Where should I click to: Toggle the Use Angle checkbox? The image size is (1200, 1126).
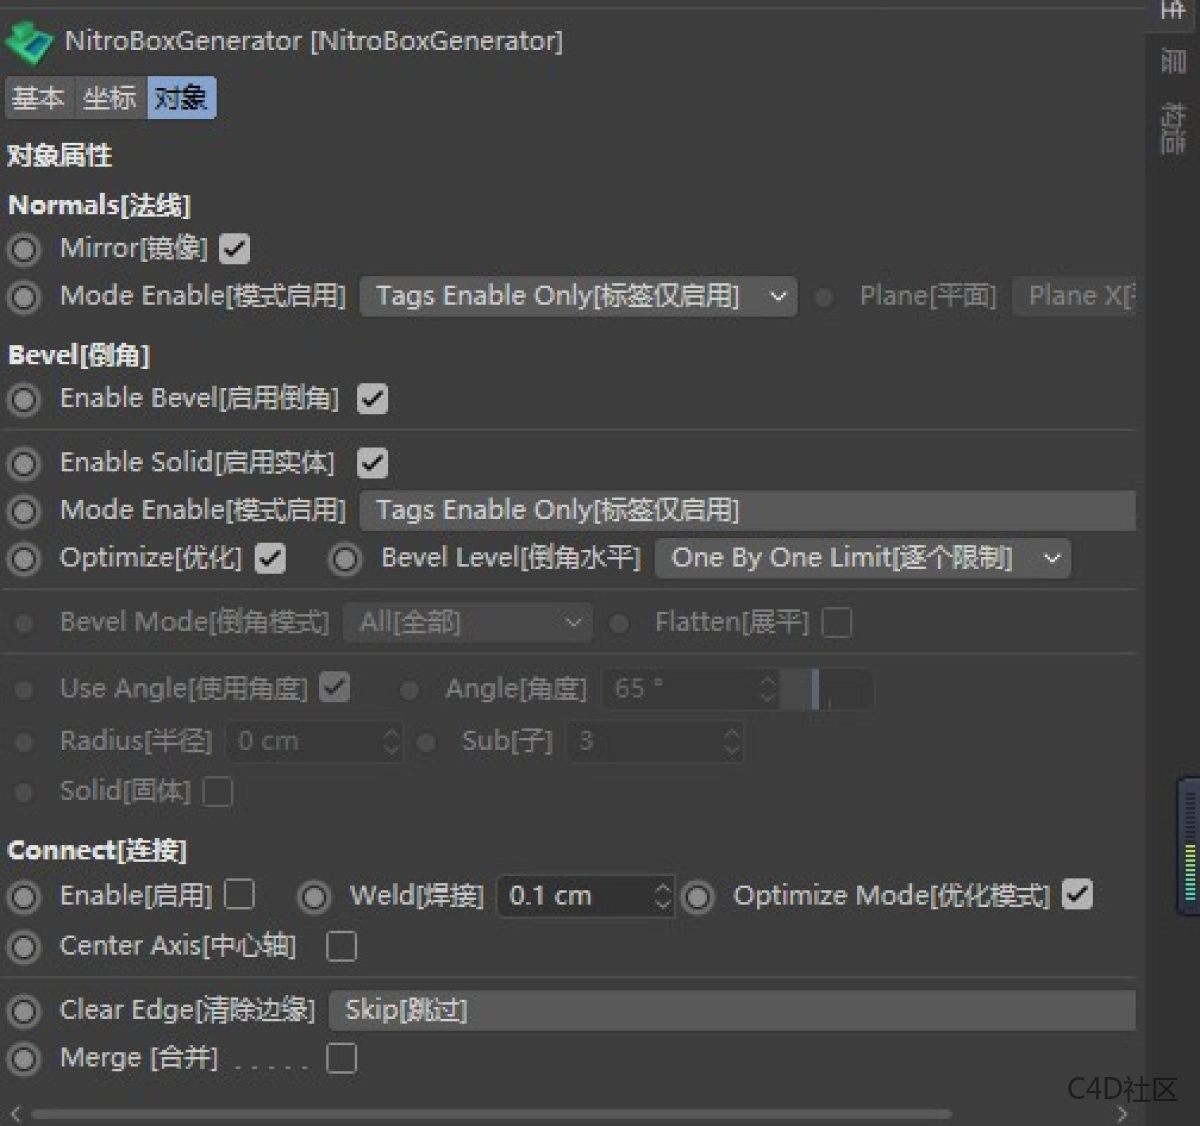click(x=335, y=688)
